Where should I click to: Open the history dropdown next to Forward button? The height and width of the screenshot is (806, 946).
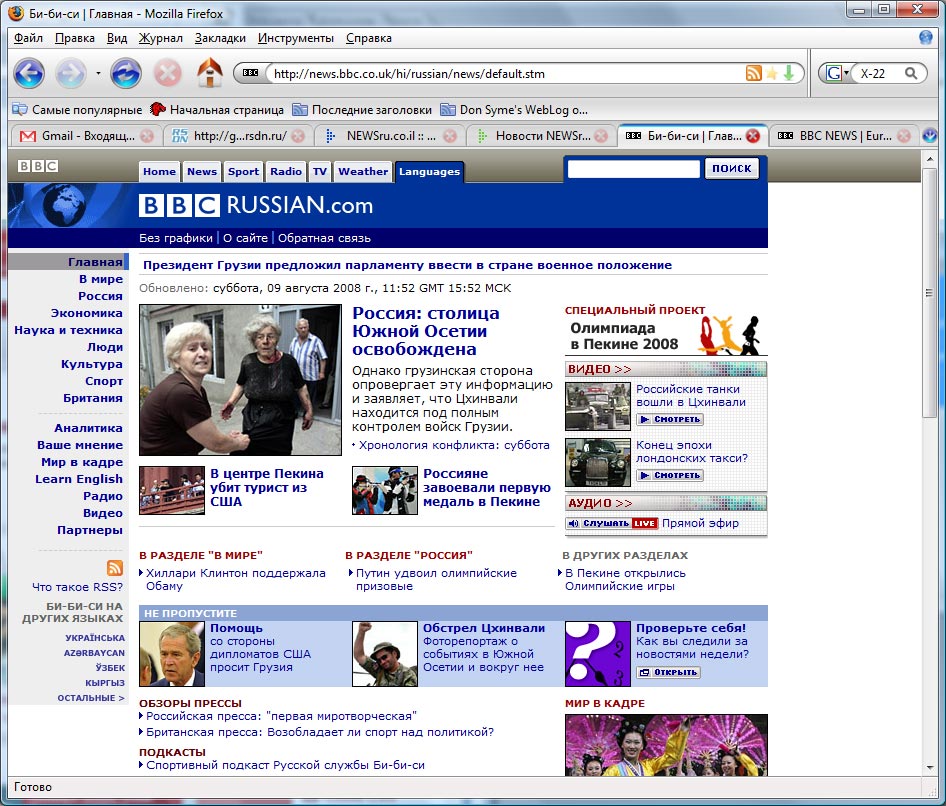coord(98,74)
